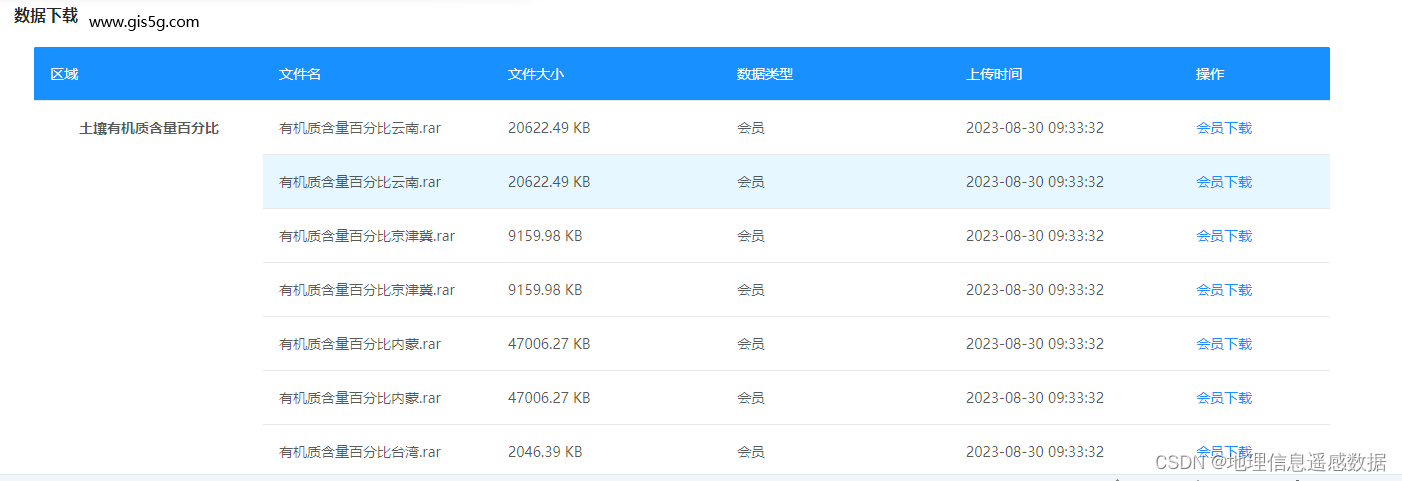Select the 区域 column header

[64, 74]
